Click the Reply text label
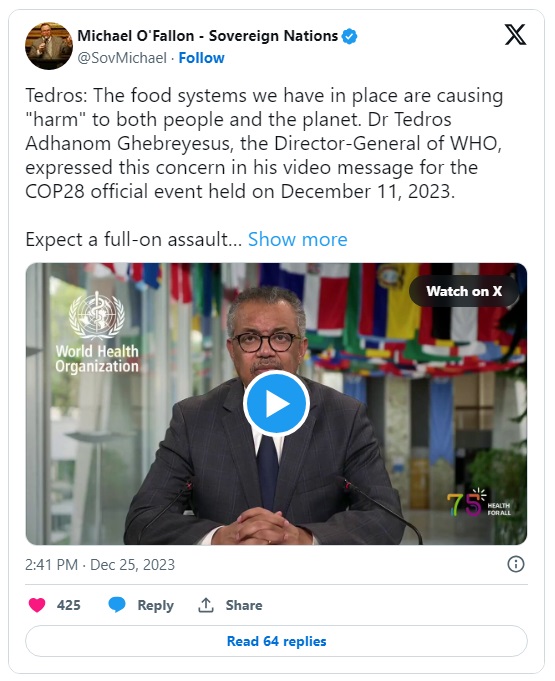This screenshot has height=681, width=555. 155,605
